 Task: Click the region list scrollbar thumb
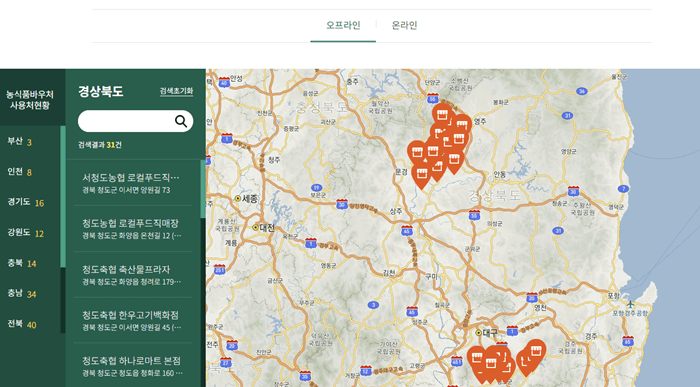click(63, 196)
